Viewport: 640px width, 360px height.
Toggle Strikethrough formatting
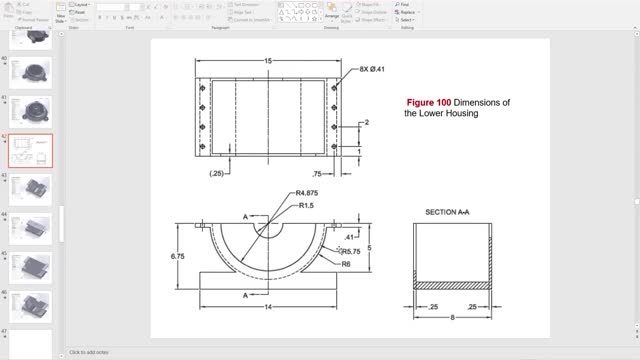(129, 18)
